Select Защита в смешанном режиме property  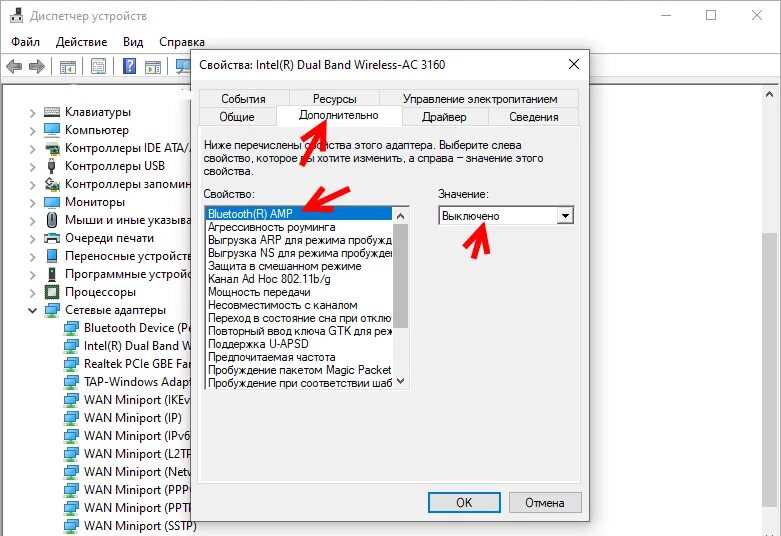point(299,266)
